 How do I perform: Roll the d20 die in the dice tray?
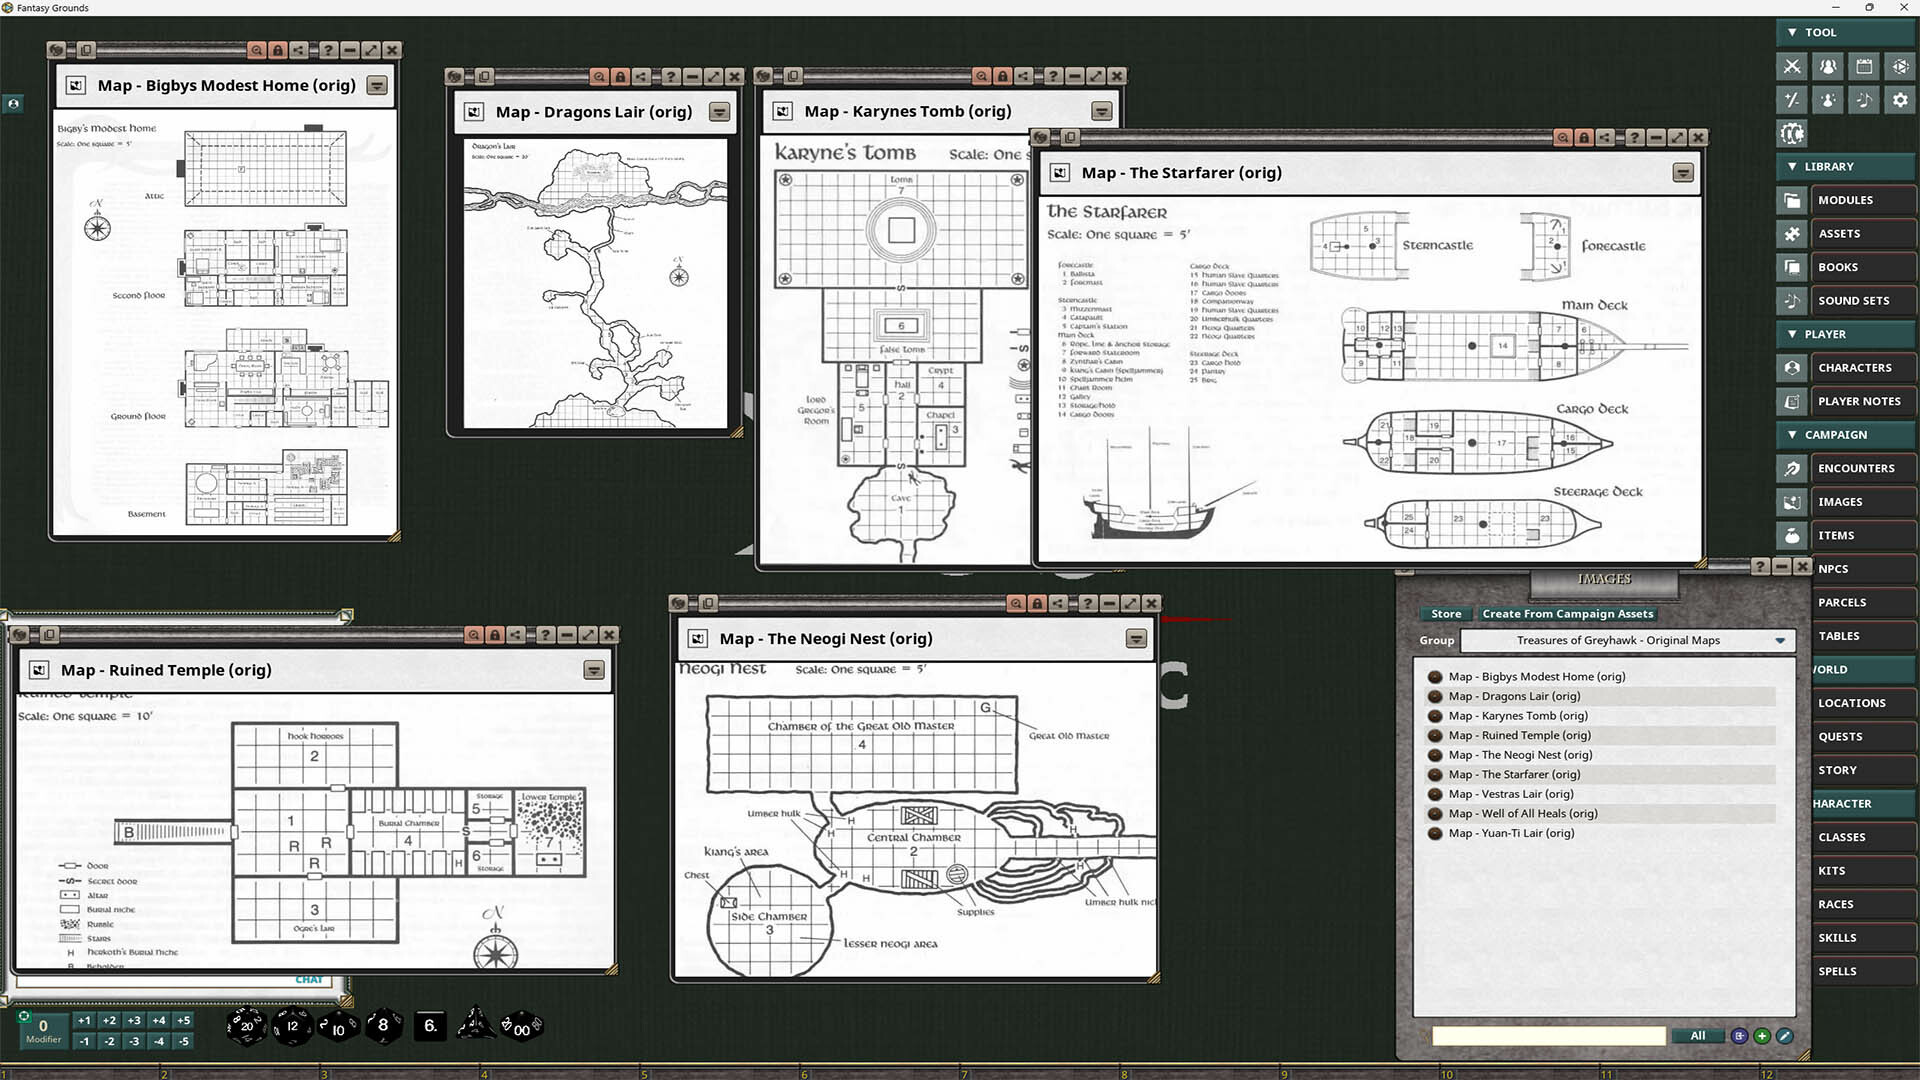[x=246, y=1025]
